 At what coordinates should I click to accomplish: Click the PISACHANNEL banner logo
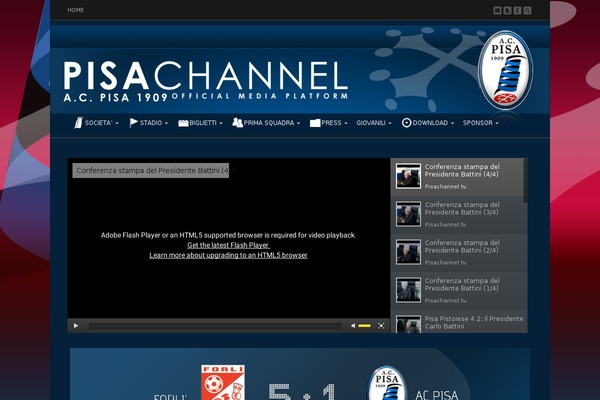(x=206, y=81)
